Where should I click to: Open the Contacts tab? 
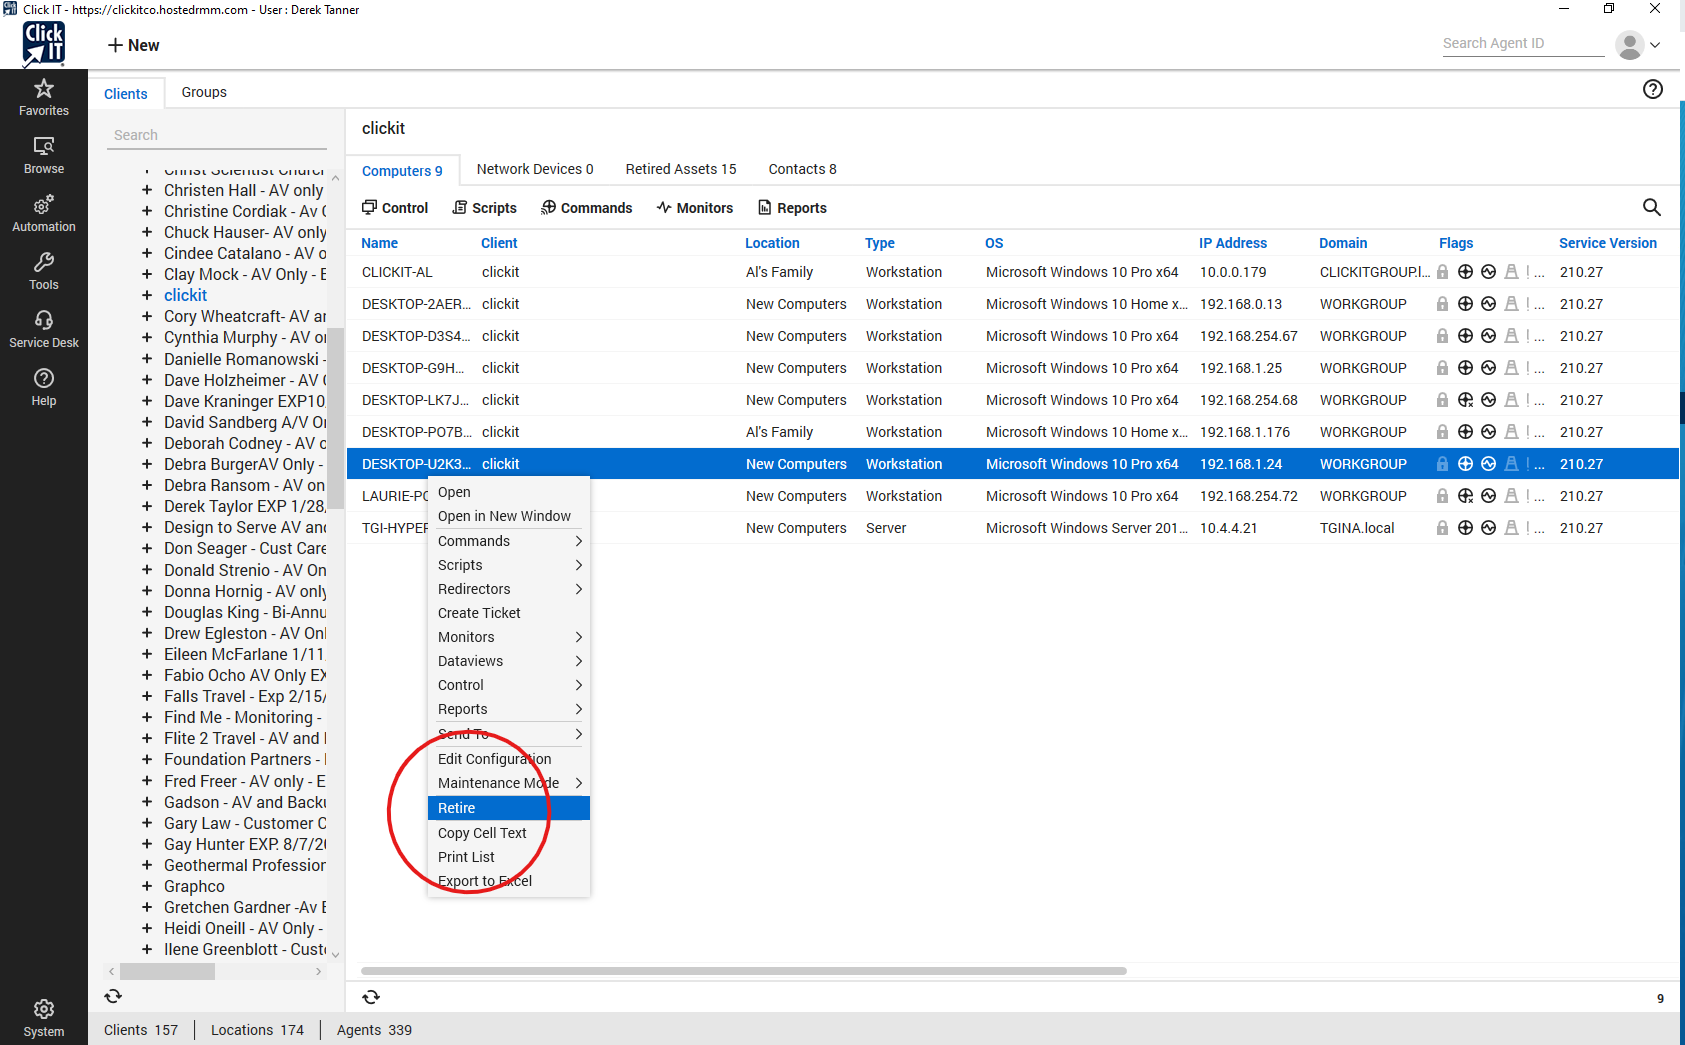tap(803, 169)
